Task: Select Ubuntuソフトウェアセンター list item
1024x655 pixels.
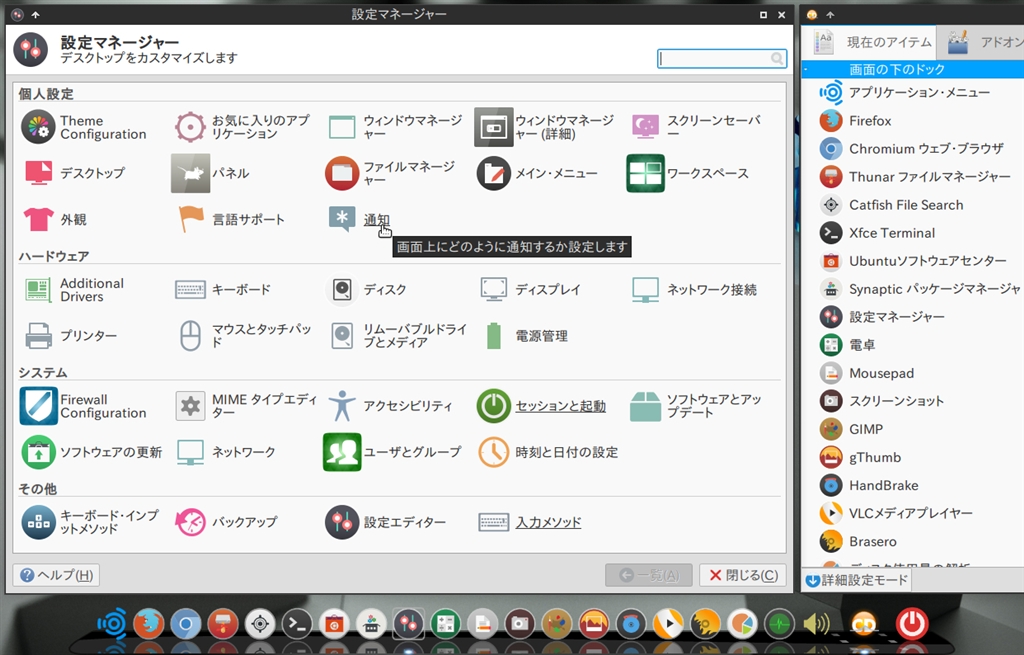Action: [x=913, y=261]
